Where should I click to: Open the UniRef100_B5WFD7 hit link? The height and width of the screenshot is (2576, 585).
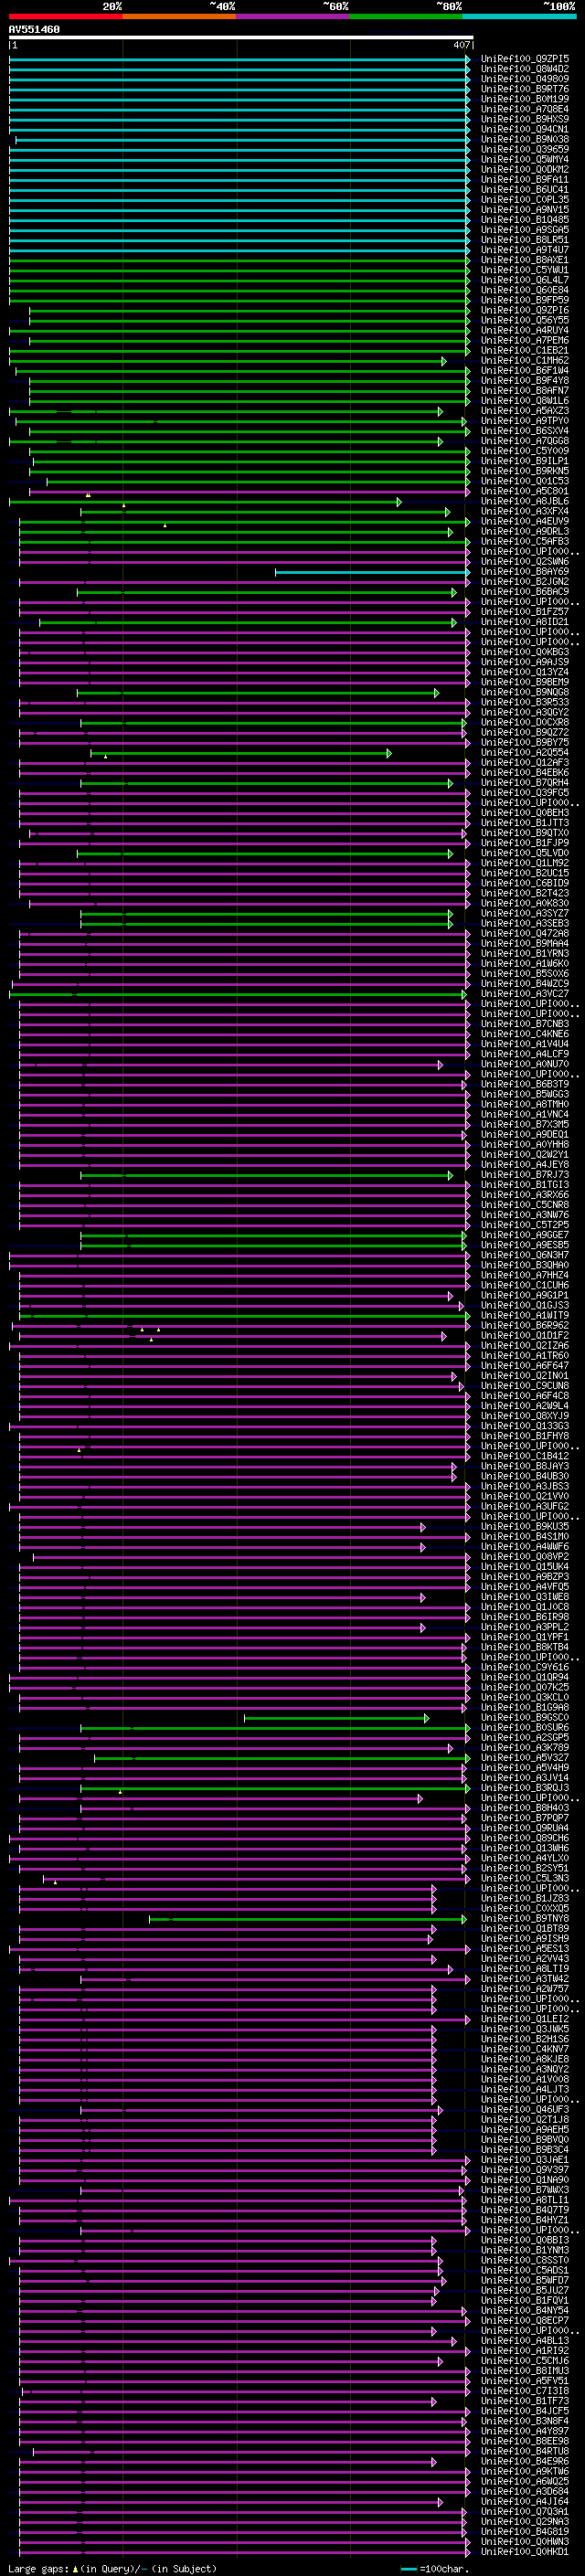(x=525, y=2281)
